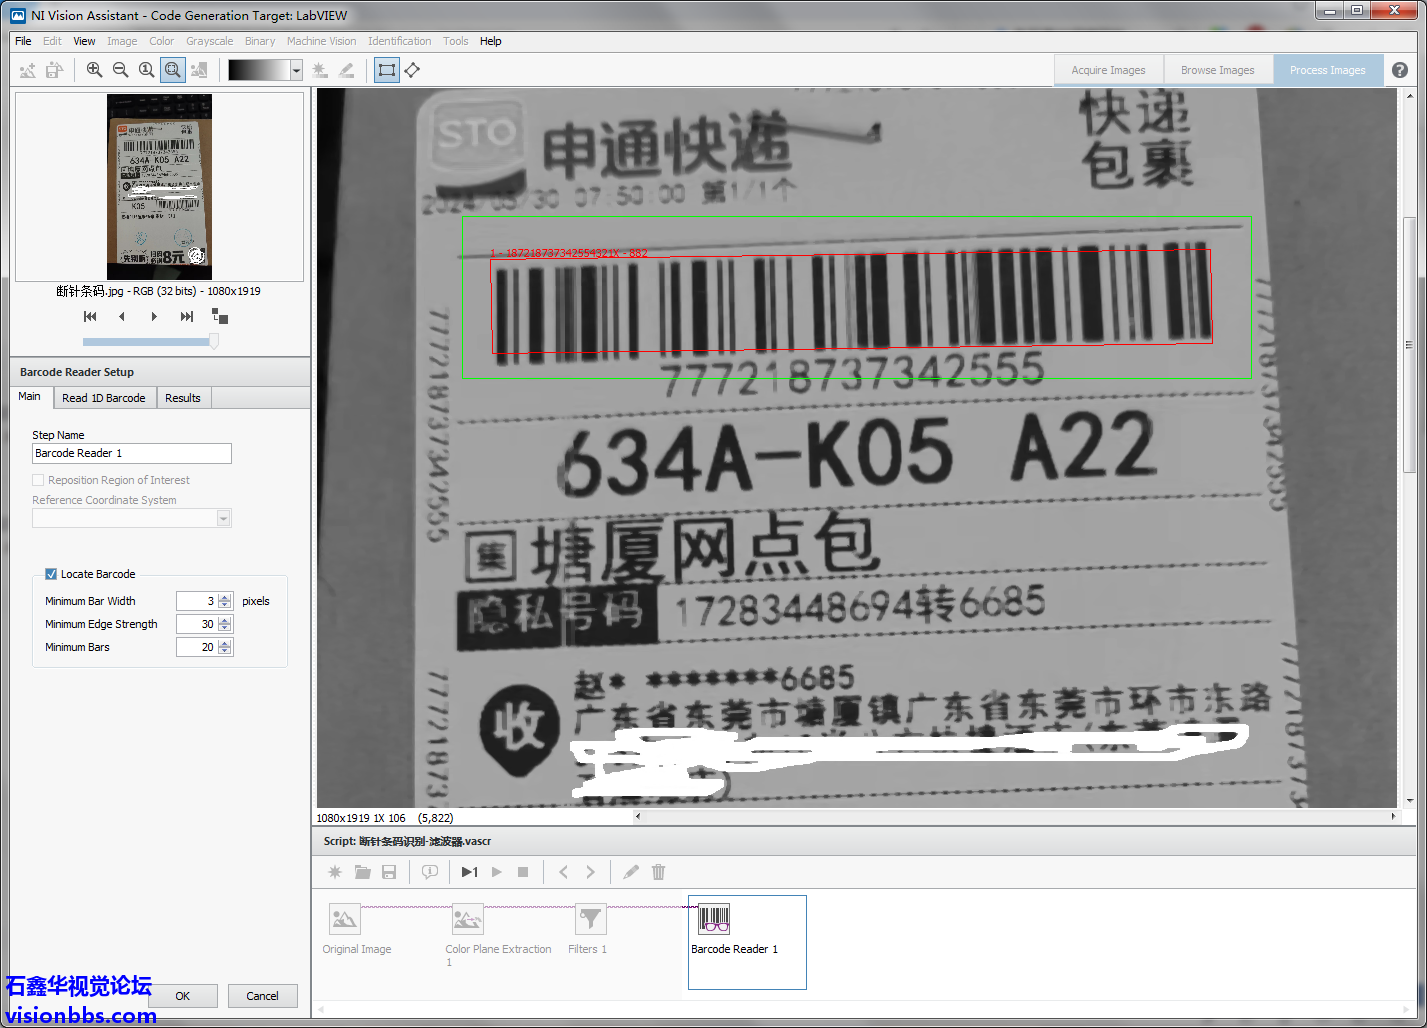Click the Minimum Bar Width value field

coord(197,601)
